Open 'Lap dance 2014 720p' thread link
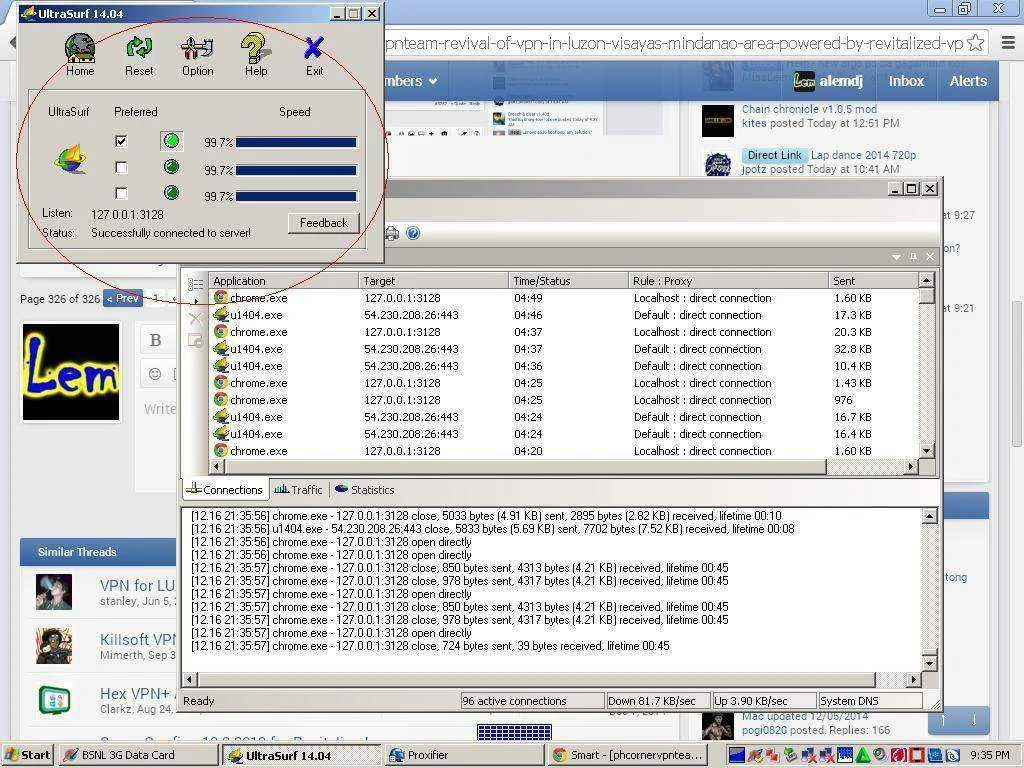The width and height of the screenshot is (1024, 768). click(x=863, y=155)
